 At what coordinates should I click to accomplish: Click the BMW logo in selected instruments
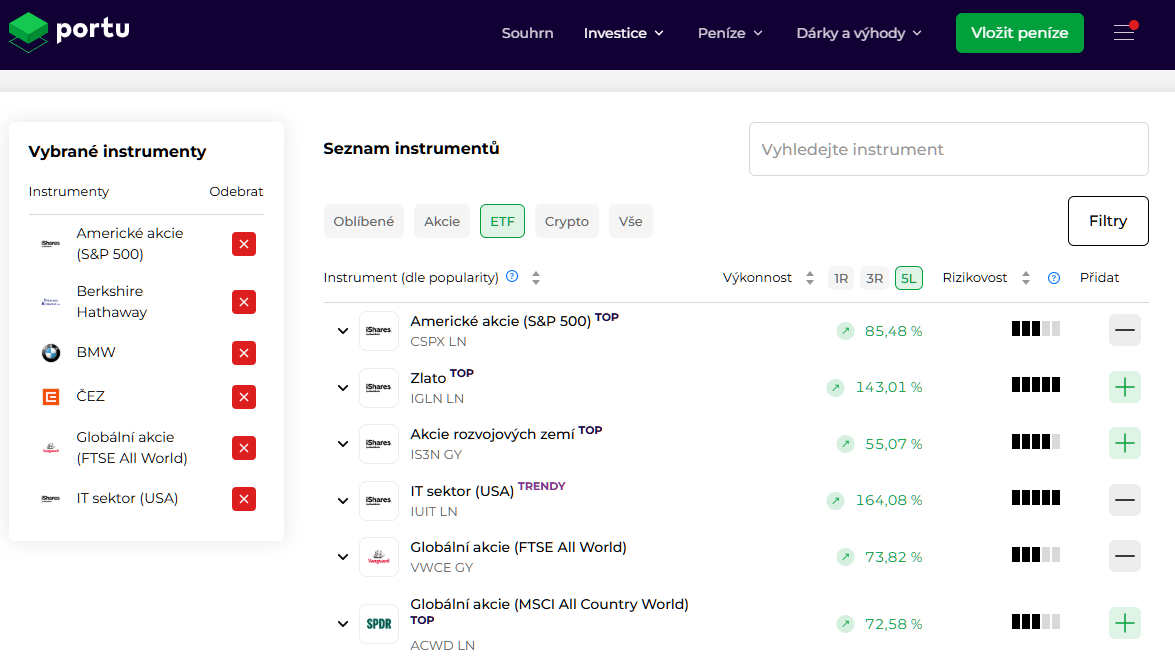[x=51, y=353]
